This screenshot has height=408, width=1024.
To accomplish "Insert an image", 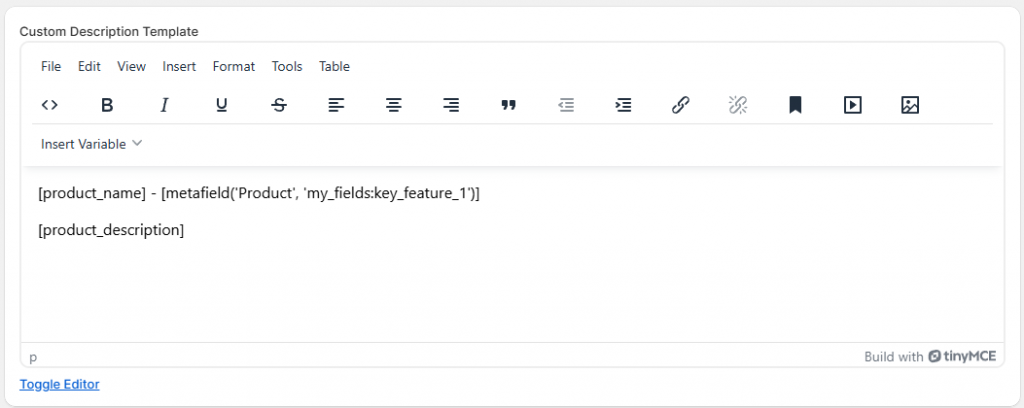I will 910,104.
